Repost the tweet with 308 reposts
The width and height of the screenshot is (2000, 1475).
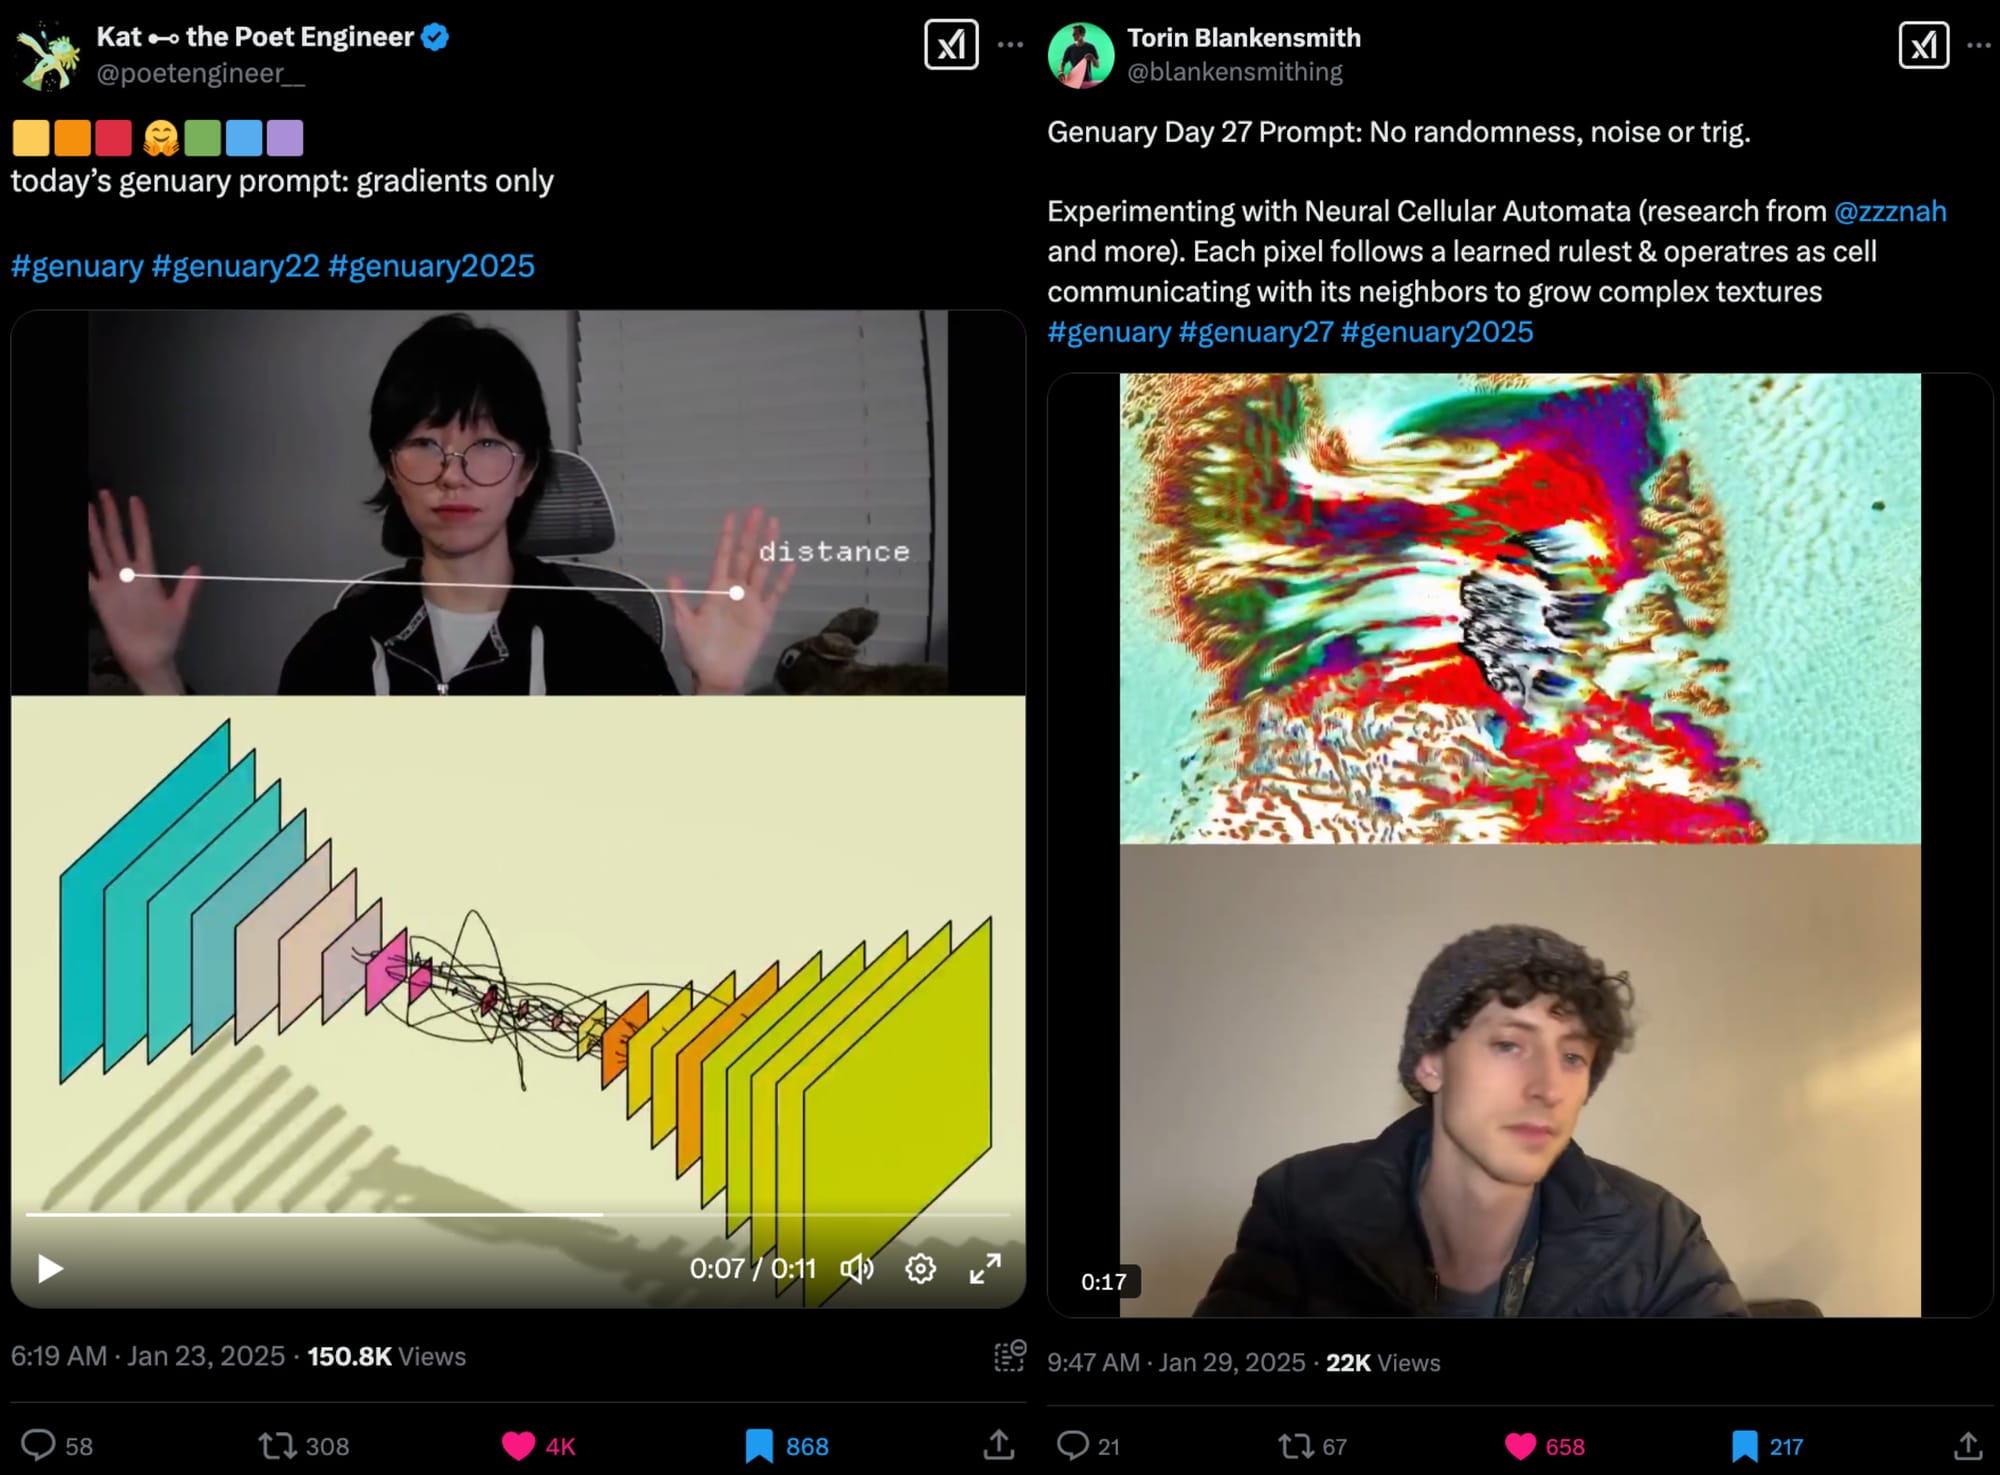pyautogui.click(x=277, y=1445)
